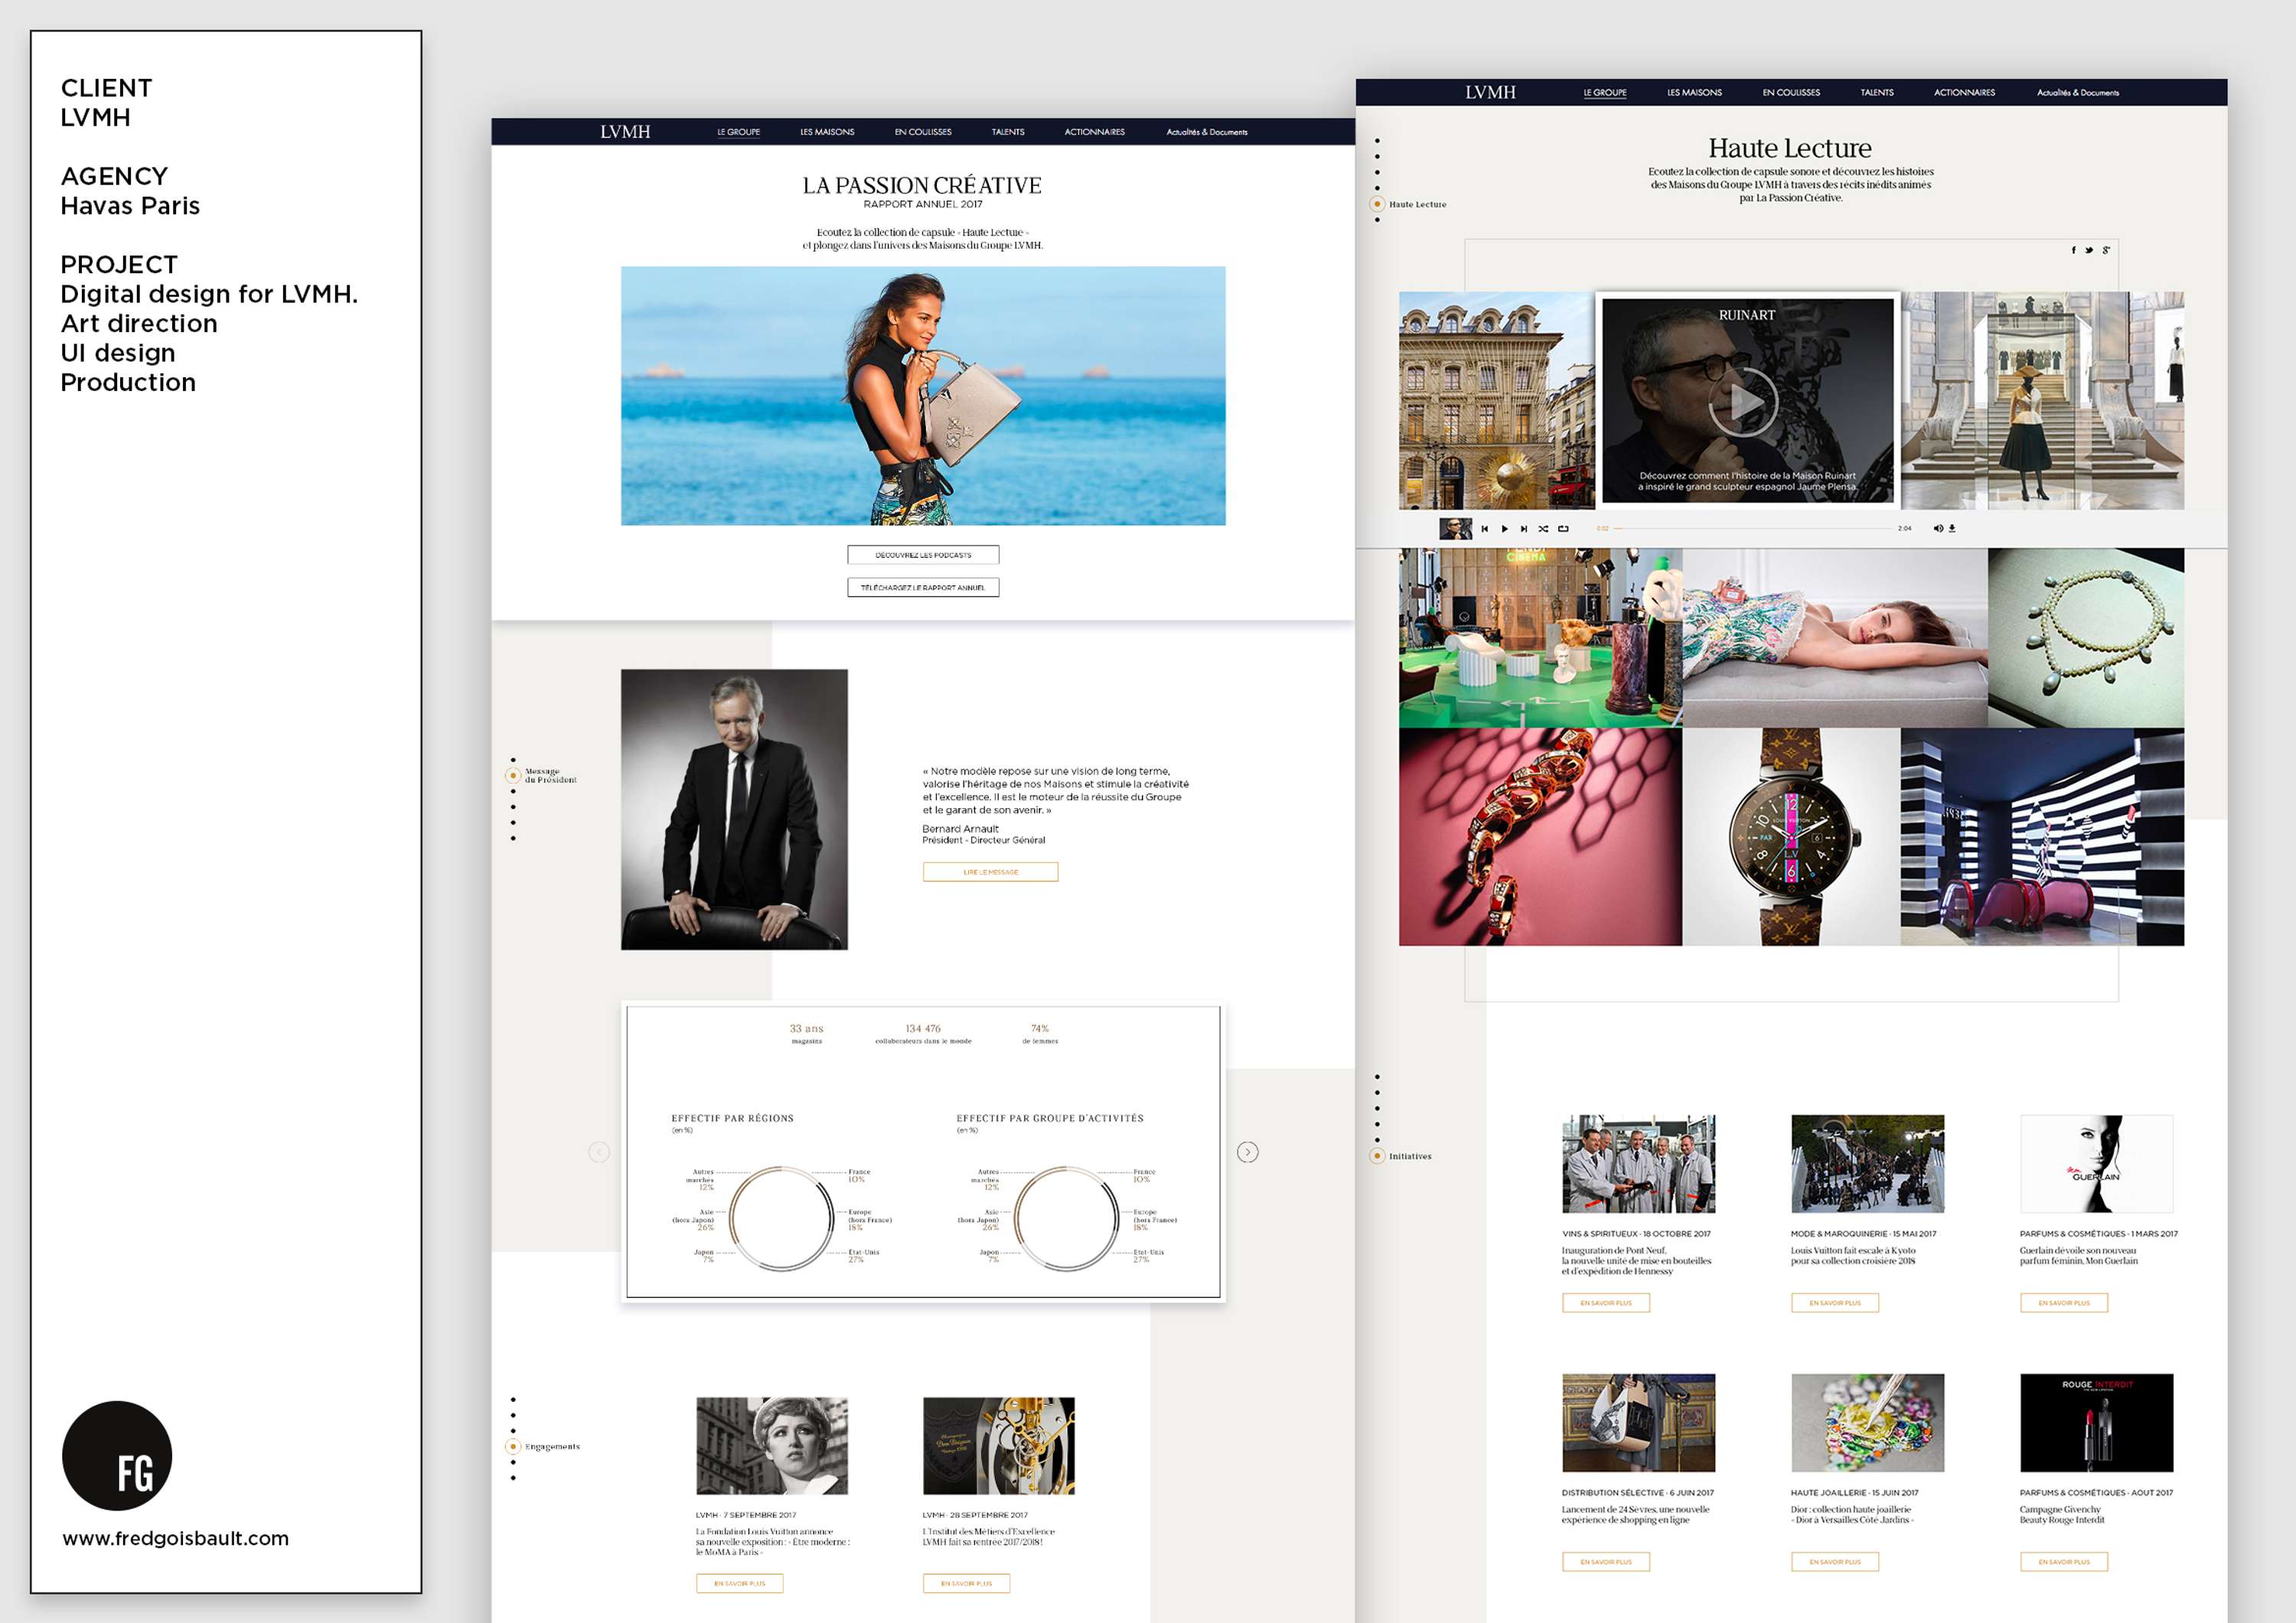
Task: Click EN SAVOIR PLUS under Vins & Spiritueux
Action: [1606, 1303]
